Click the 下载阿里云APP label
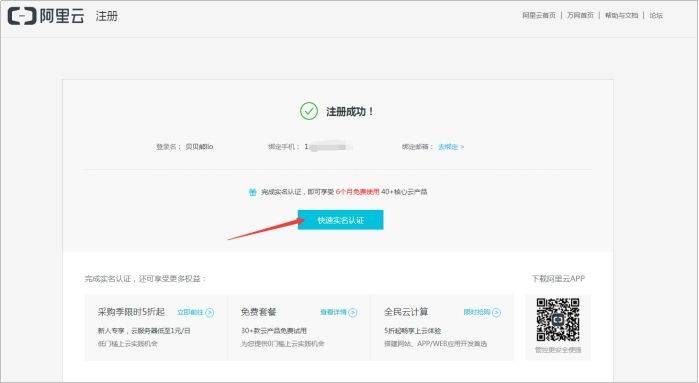This screenshot has width=699, height=383. pos(558,279)
